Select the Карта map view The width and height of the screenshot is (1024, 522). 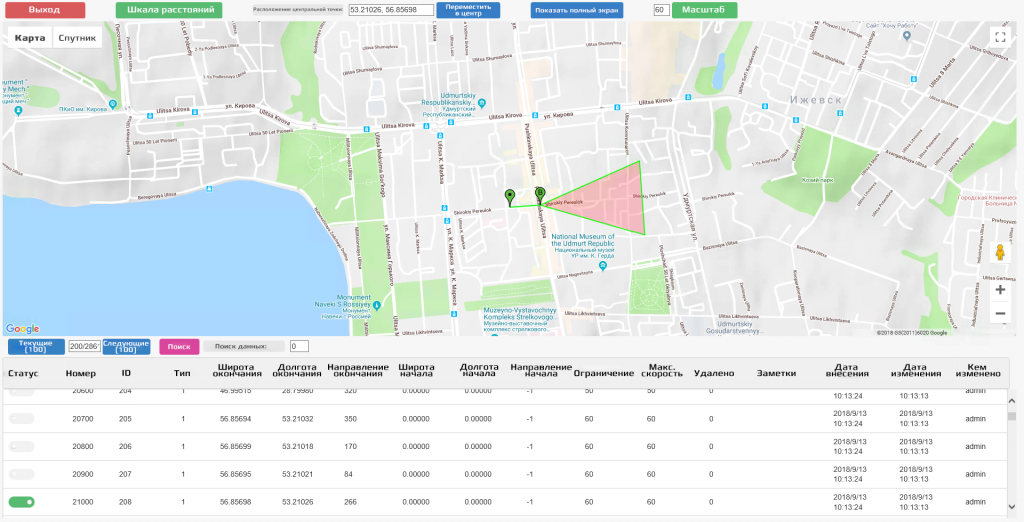coord(30,39)
